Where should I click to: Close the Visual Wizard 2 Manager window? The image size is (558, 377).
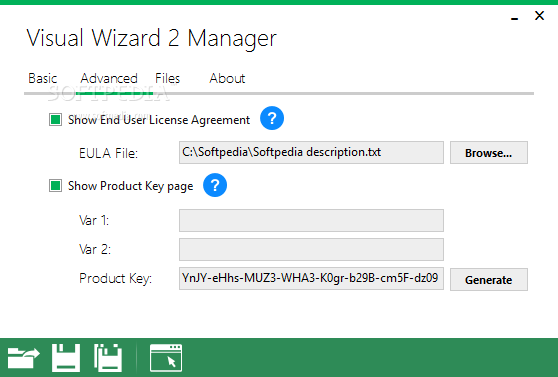[x=539, y=16]
